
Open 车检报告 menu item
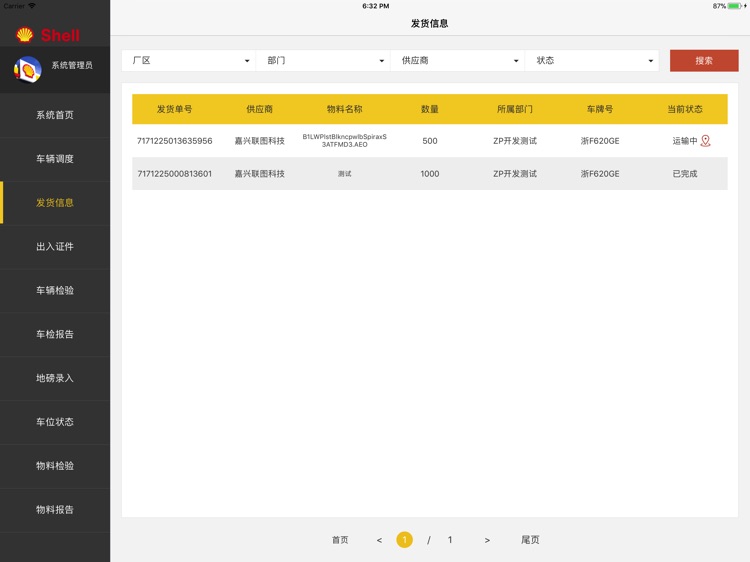[55, 334]
